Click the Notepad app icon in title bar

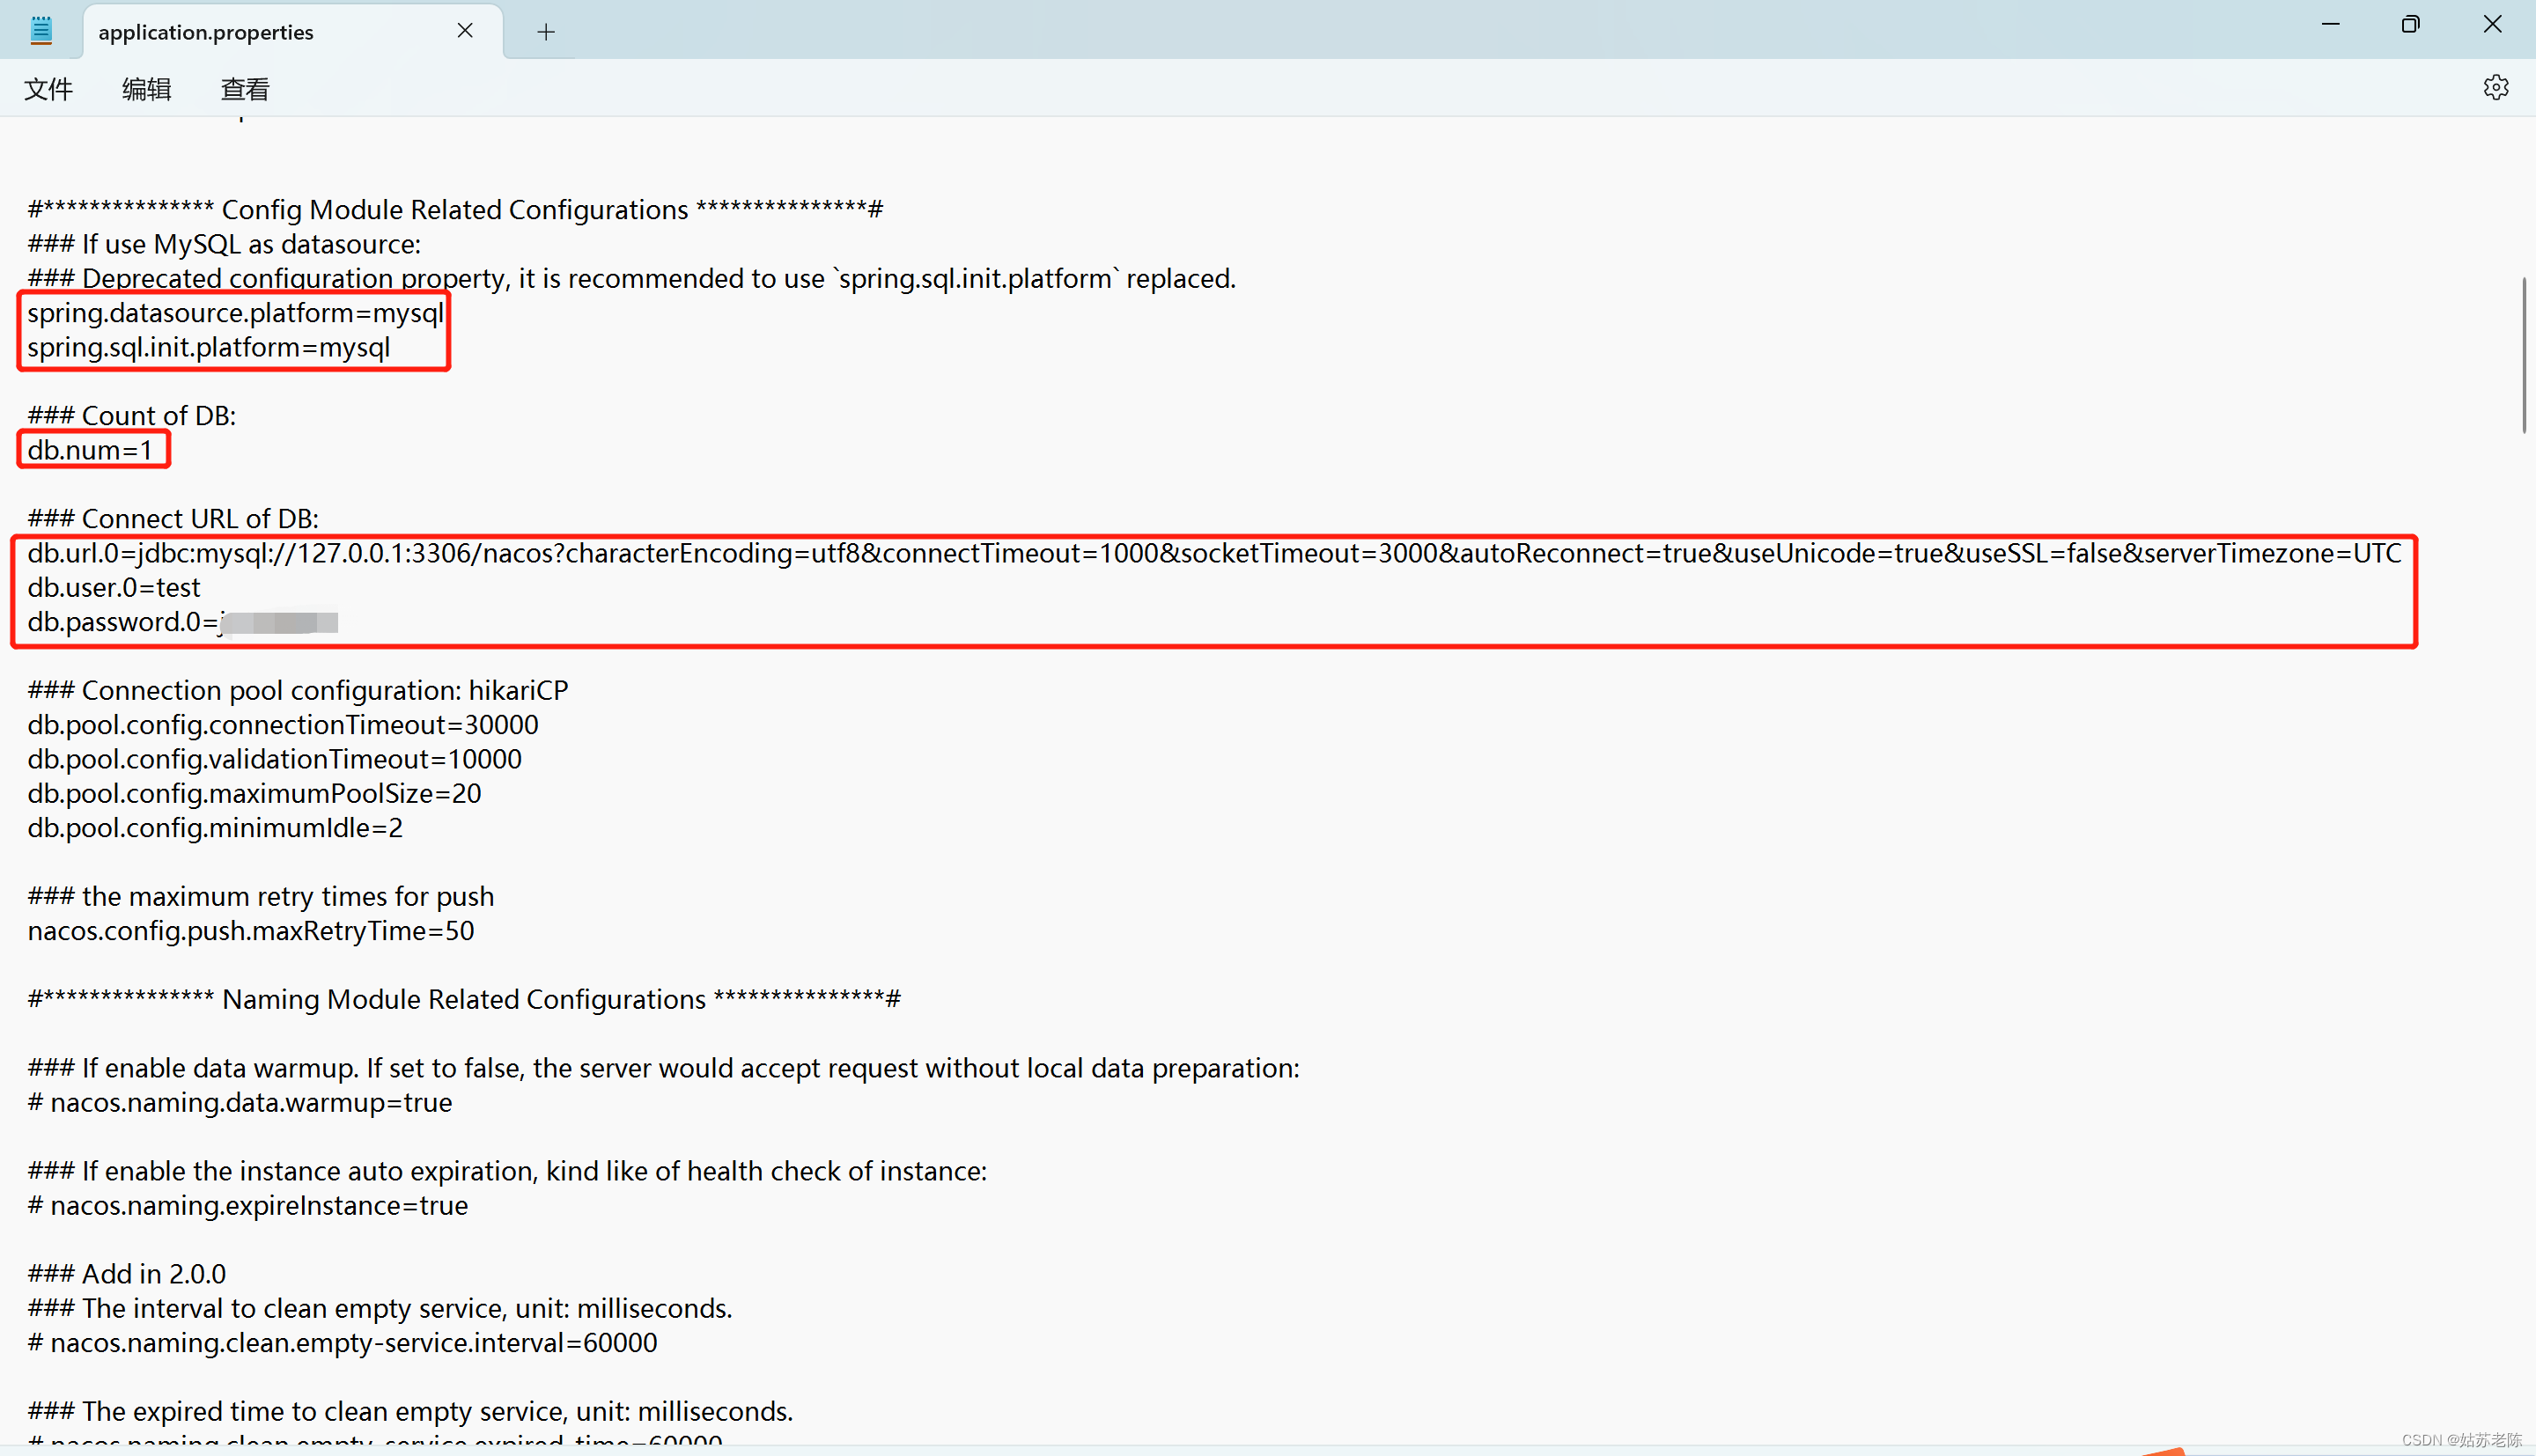coord(41,31)
